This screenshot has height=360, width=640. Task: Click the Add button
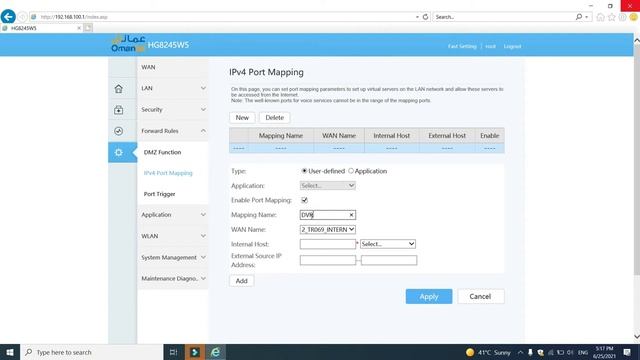(x=241, y=281)
